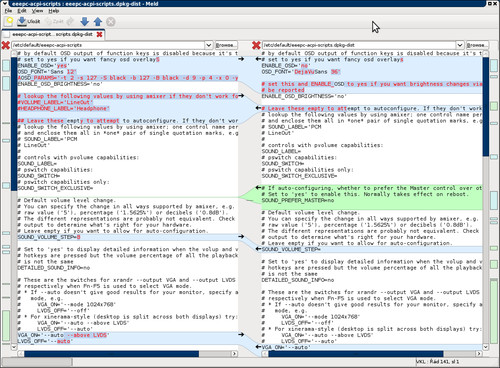Open the File menu
500x368 pixels.
(x=8, y=11)
